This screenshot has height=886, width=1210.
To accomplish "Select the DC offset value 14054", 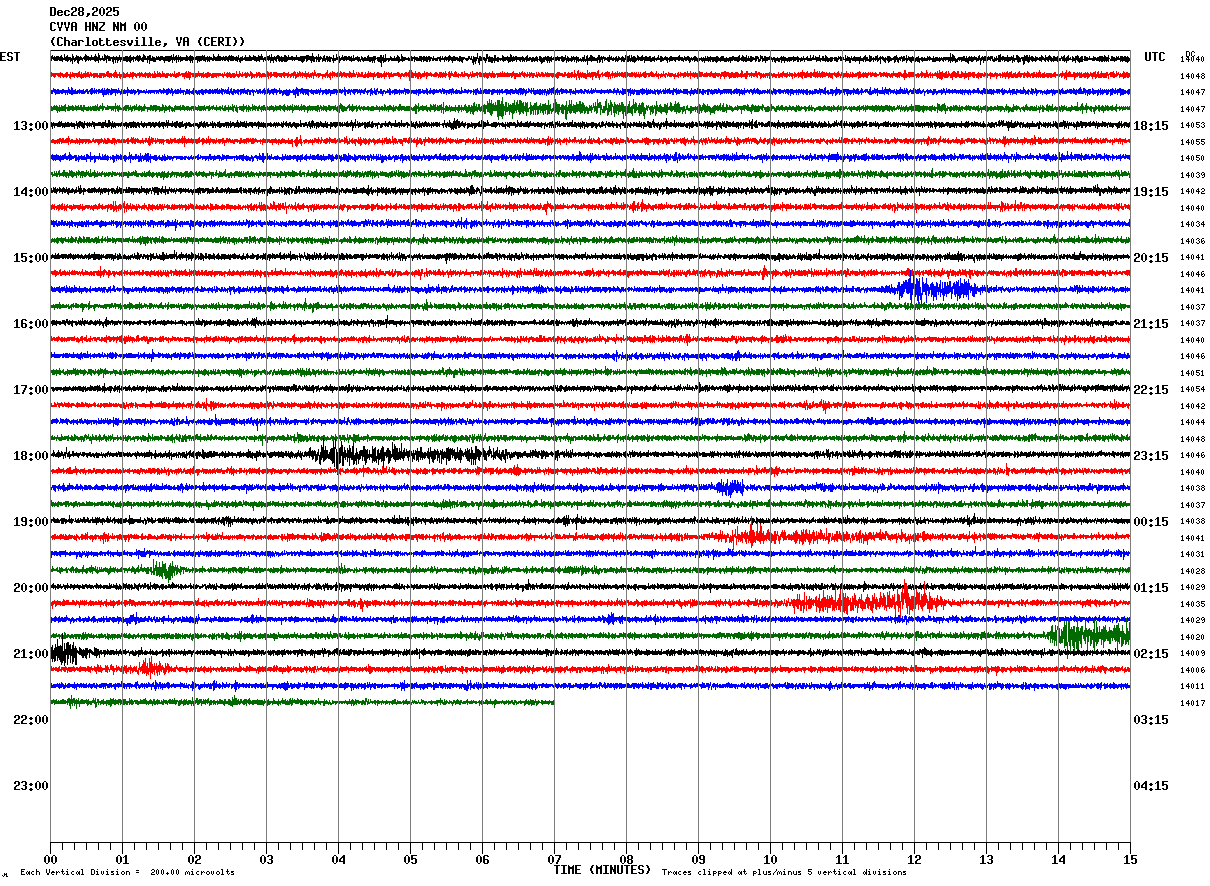I will (x=1192, y=390).
